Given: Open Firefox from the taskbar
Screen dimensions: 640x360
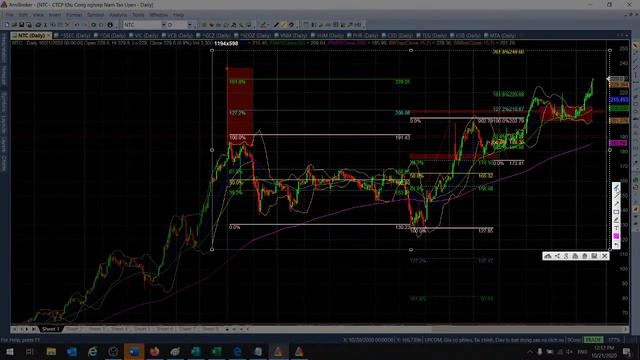Looking at the screenshot, I should point(154,351).
